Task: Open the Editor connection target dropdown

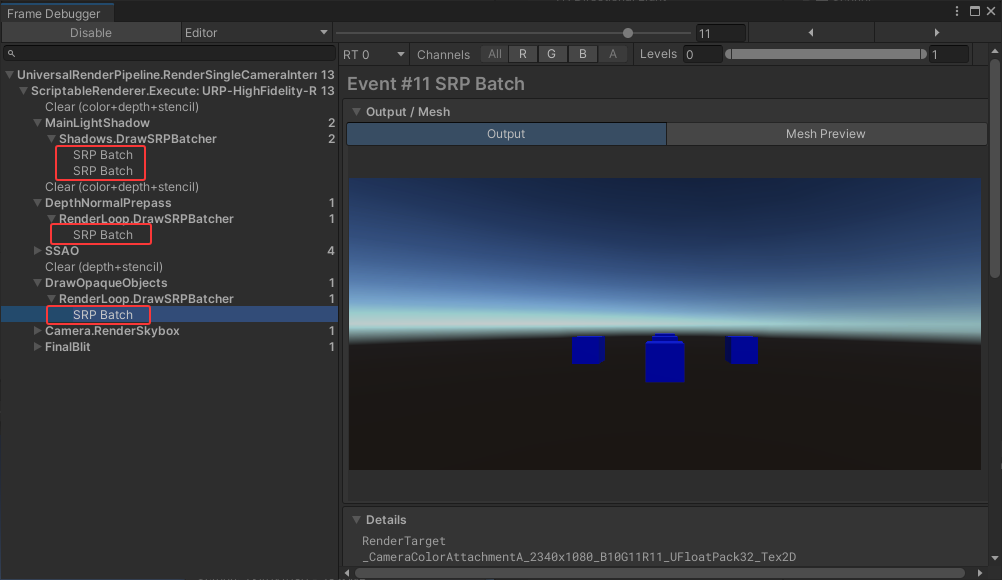Action: 255,33
